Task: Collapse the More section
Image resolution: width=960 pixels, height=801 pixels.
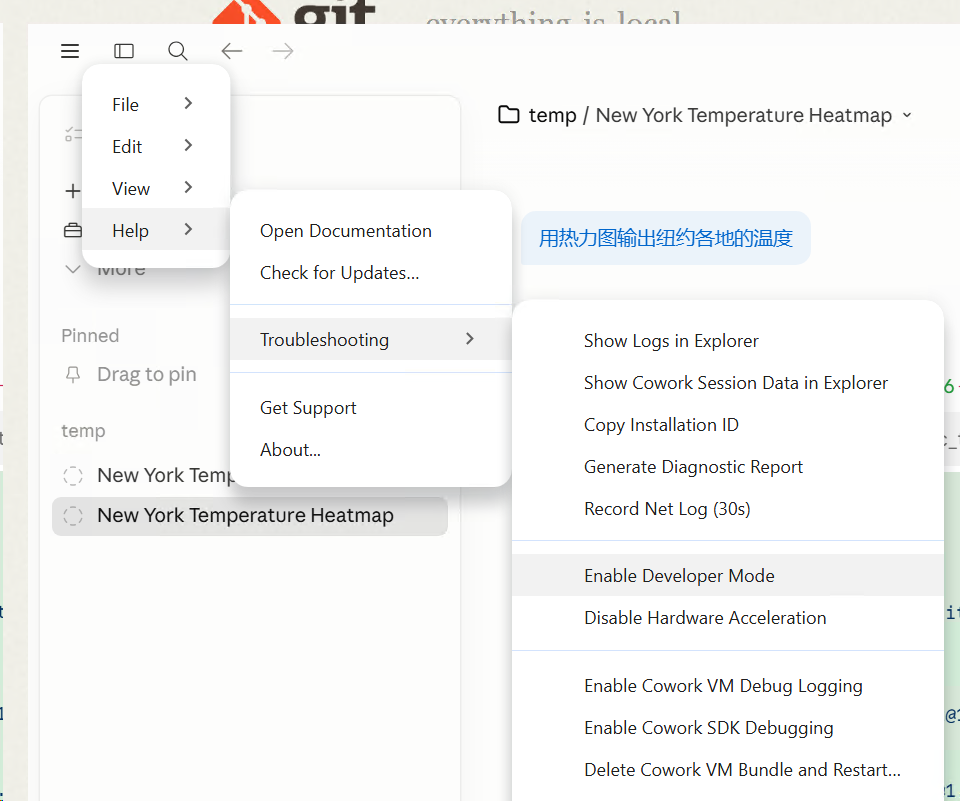Action: [71, 268]
